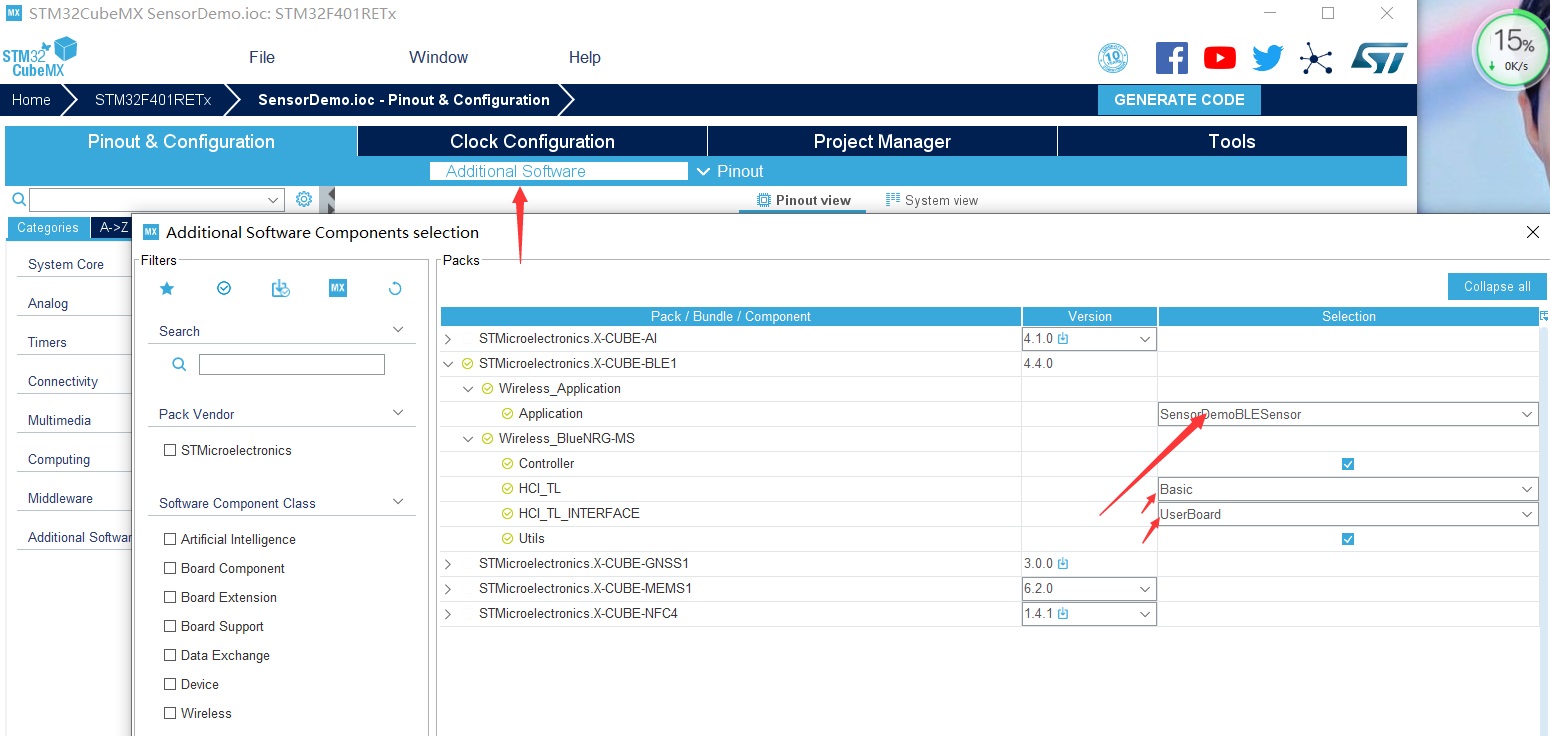Switch to the Tools tab

coord(1232,141)
